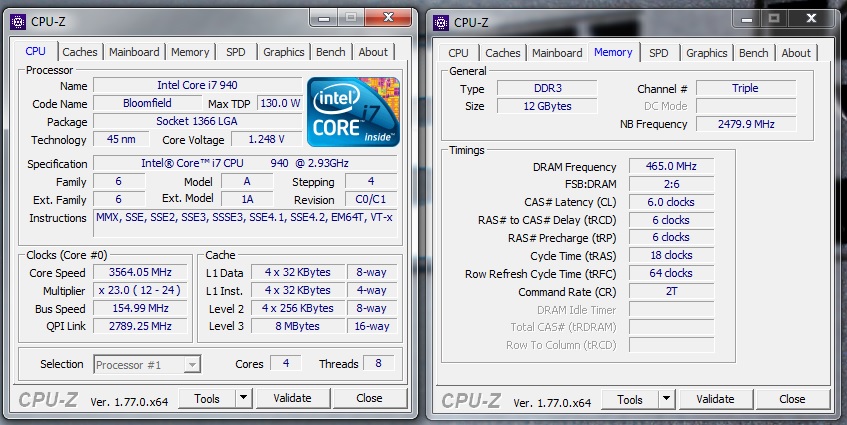Click Channel # value 'Triple'
The height and width of the screenshot is (425, 847).
[746, 88]
